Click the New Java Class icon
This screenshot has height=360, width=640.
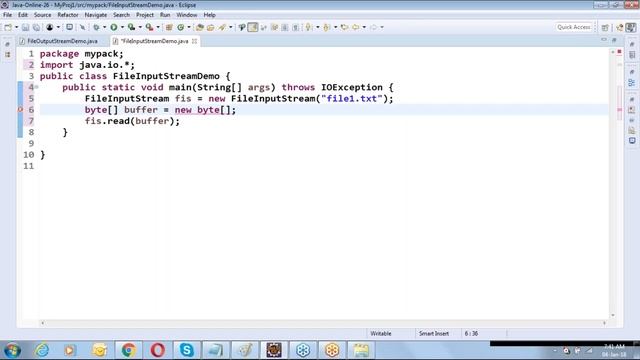coord(180,27)
